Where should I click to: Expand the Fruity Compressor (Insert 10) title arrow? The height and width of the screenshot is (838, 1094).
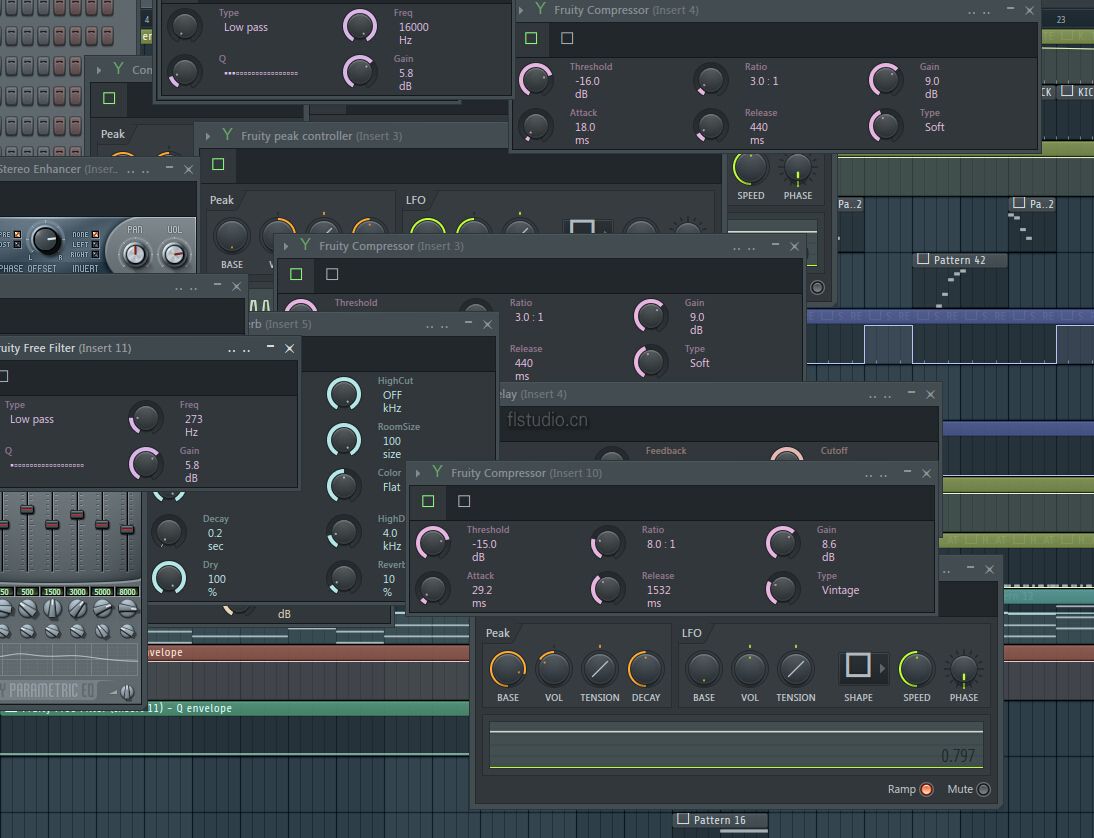pos(417,473)
